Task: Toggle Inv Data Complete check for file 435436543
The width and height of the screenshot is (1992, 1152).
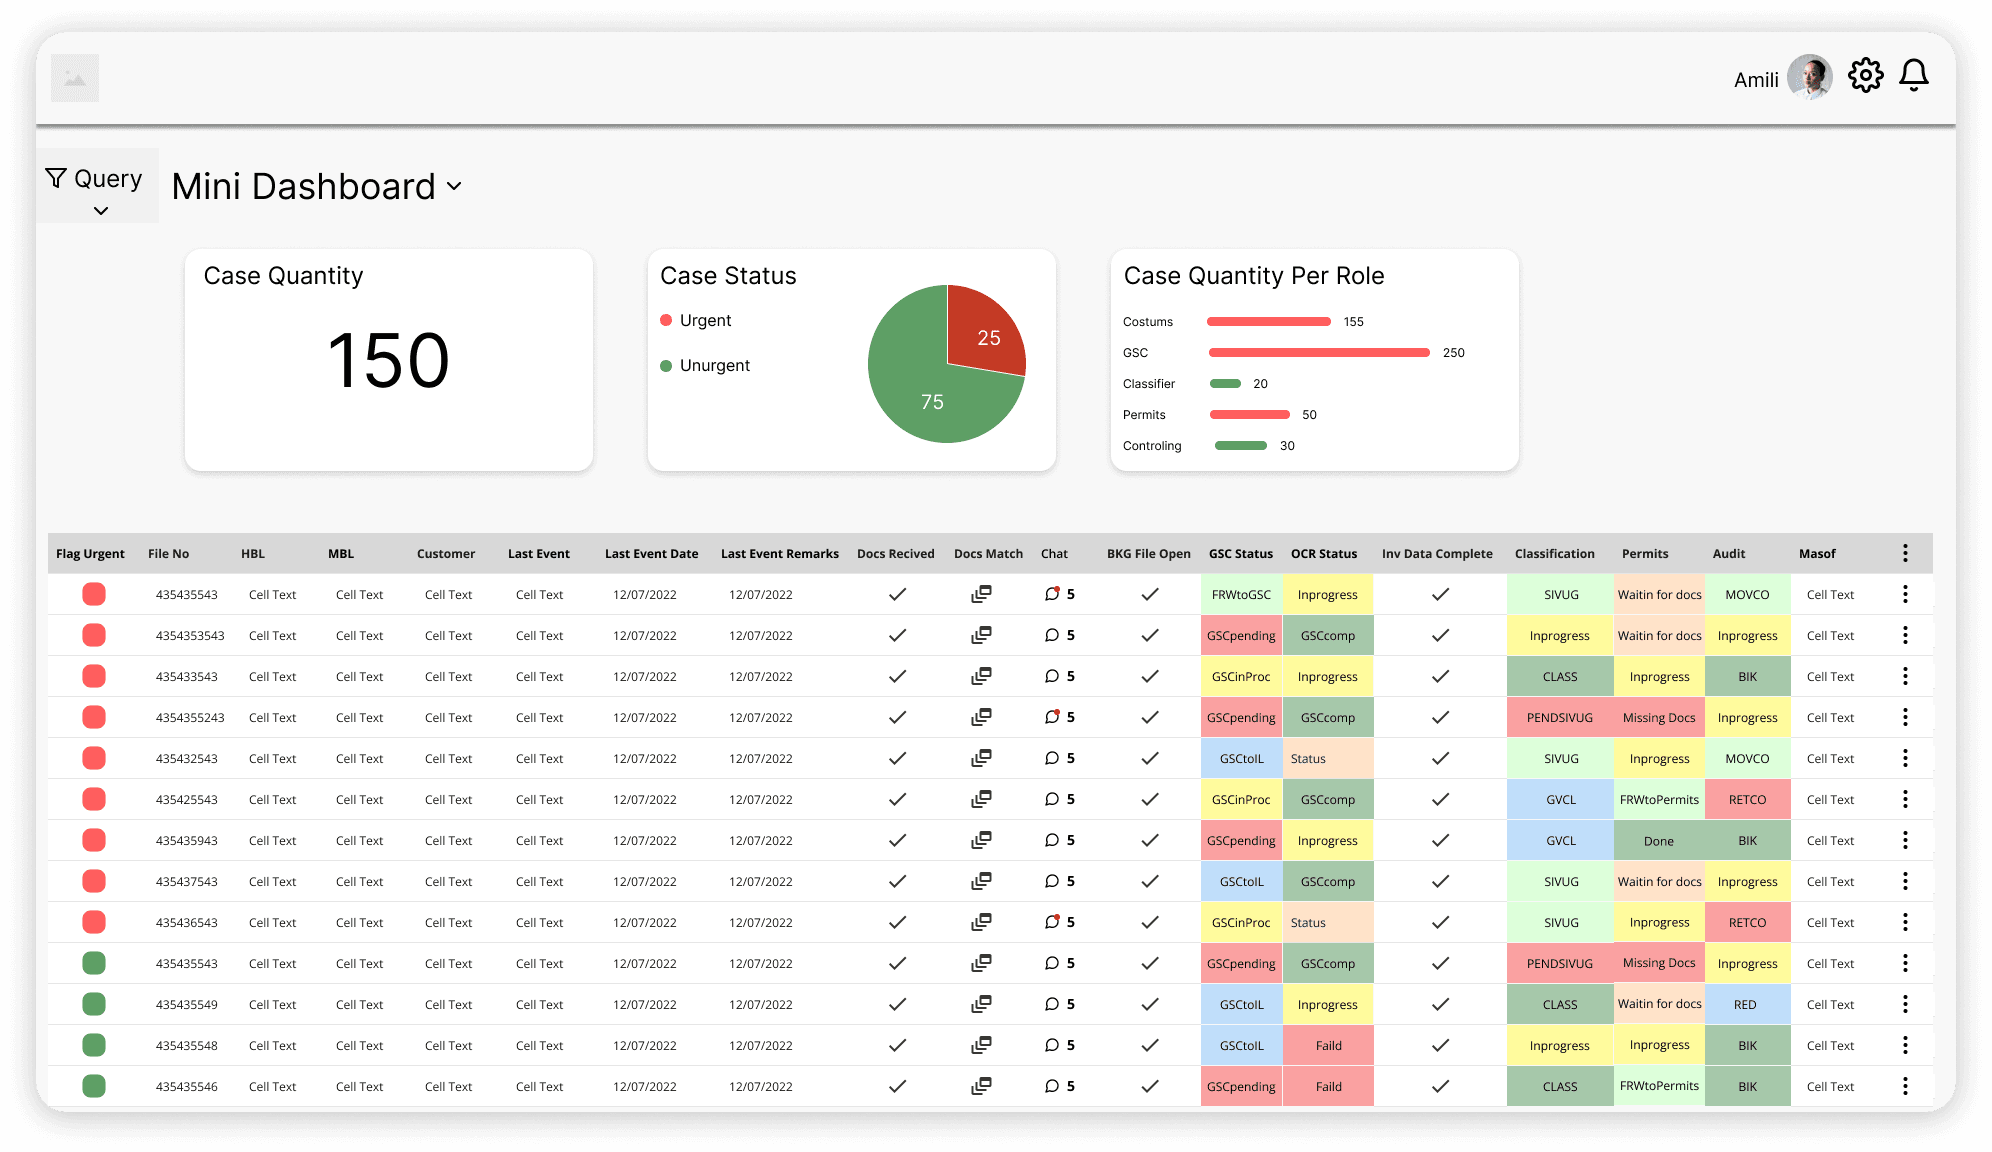Action: (1440, 922)
